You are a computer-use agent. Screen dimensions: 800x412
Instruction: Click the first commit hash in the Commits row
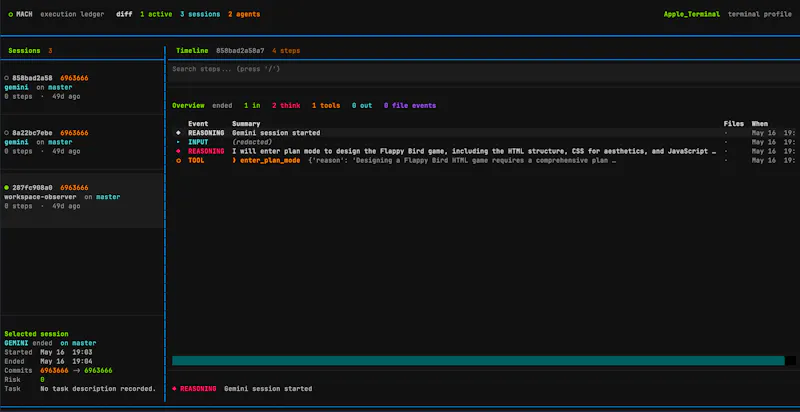coord(54,371)
